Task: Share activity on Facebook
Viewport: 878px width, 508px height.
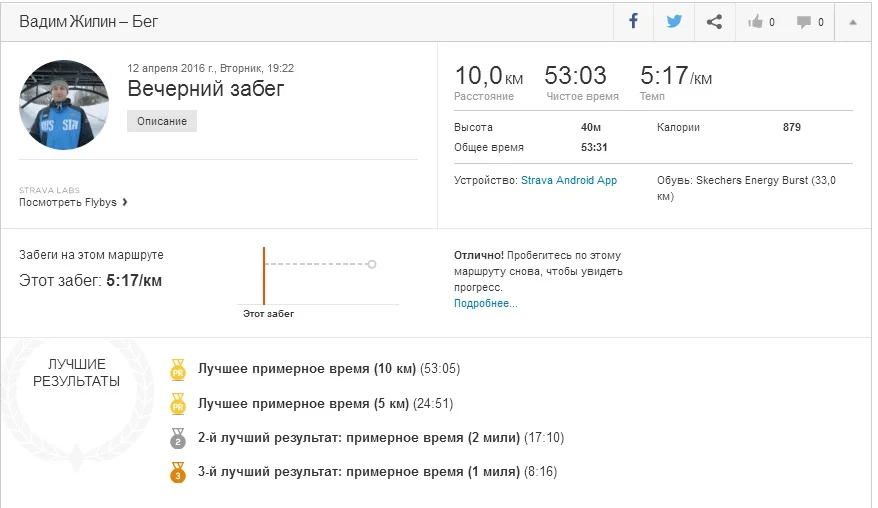Action: pyautogui.click(x=633, y=21)
